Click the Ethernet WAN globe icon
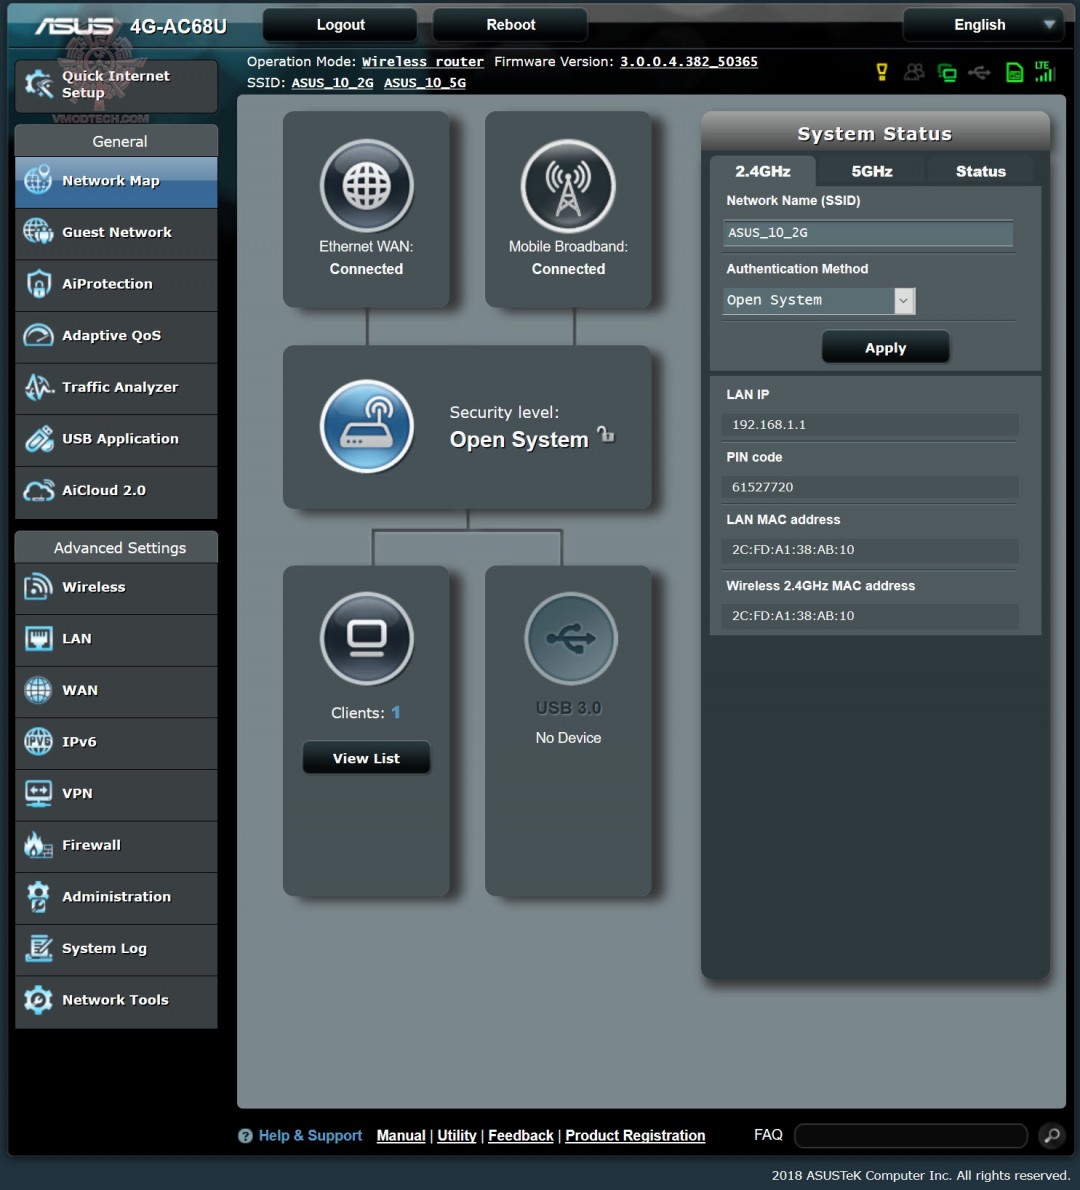 [367, 186]
